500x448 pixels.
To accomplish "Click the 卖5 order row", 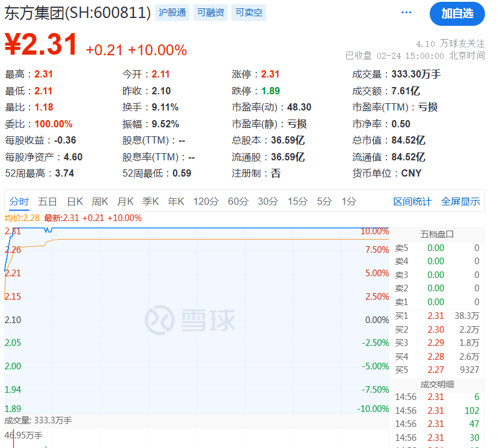I will [437, 248].
